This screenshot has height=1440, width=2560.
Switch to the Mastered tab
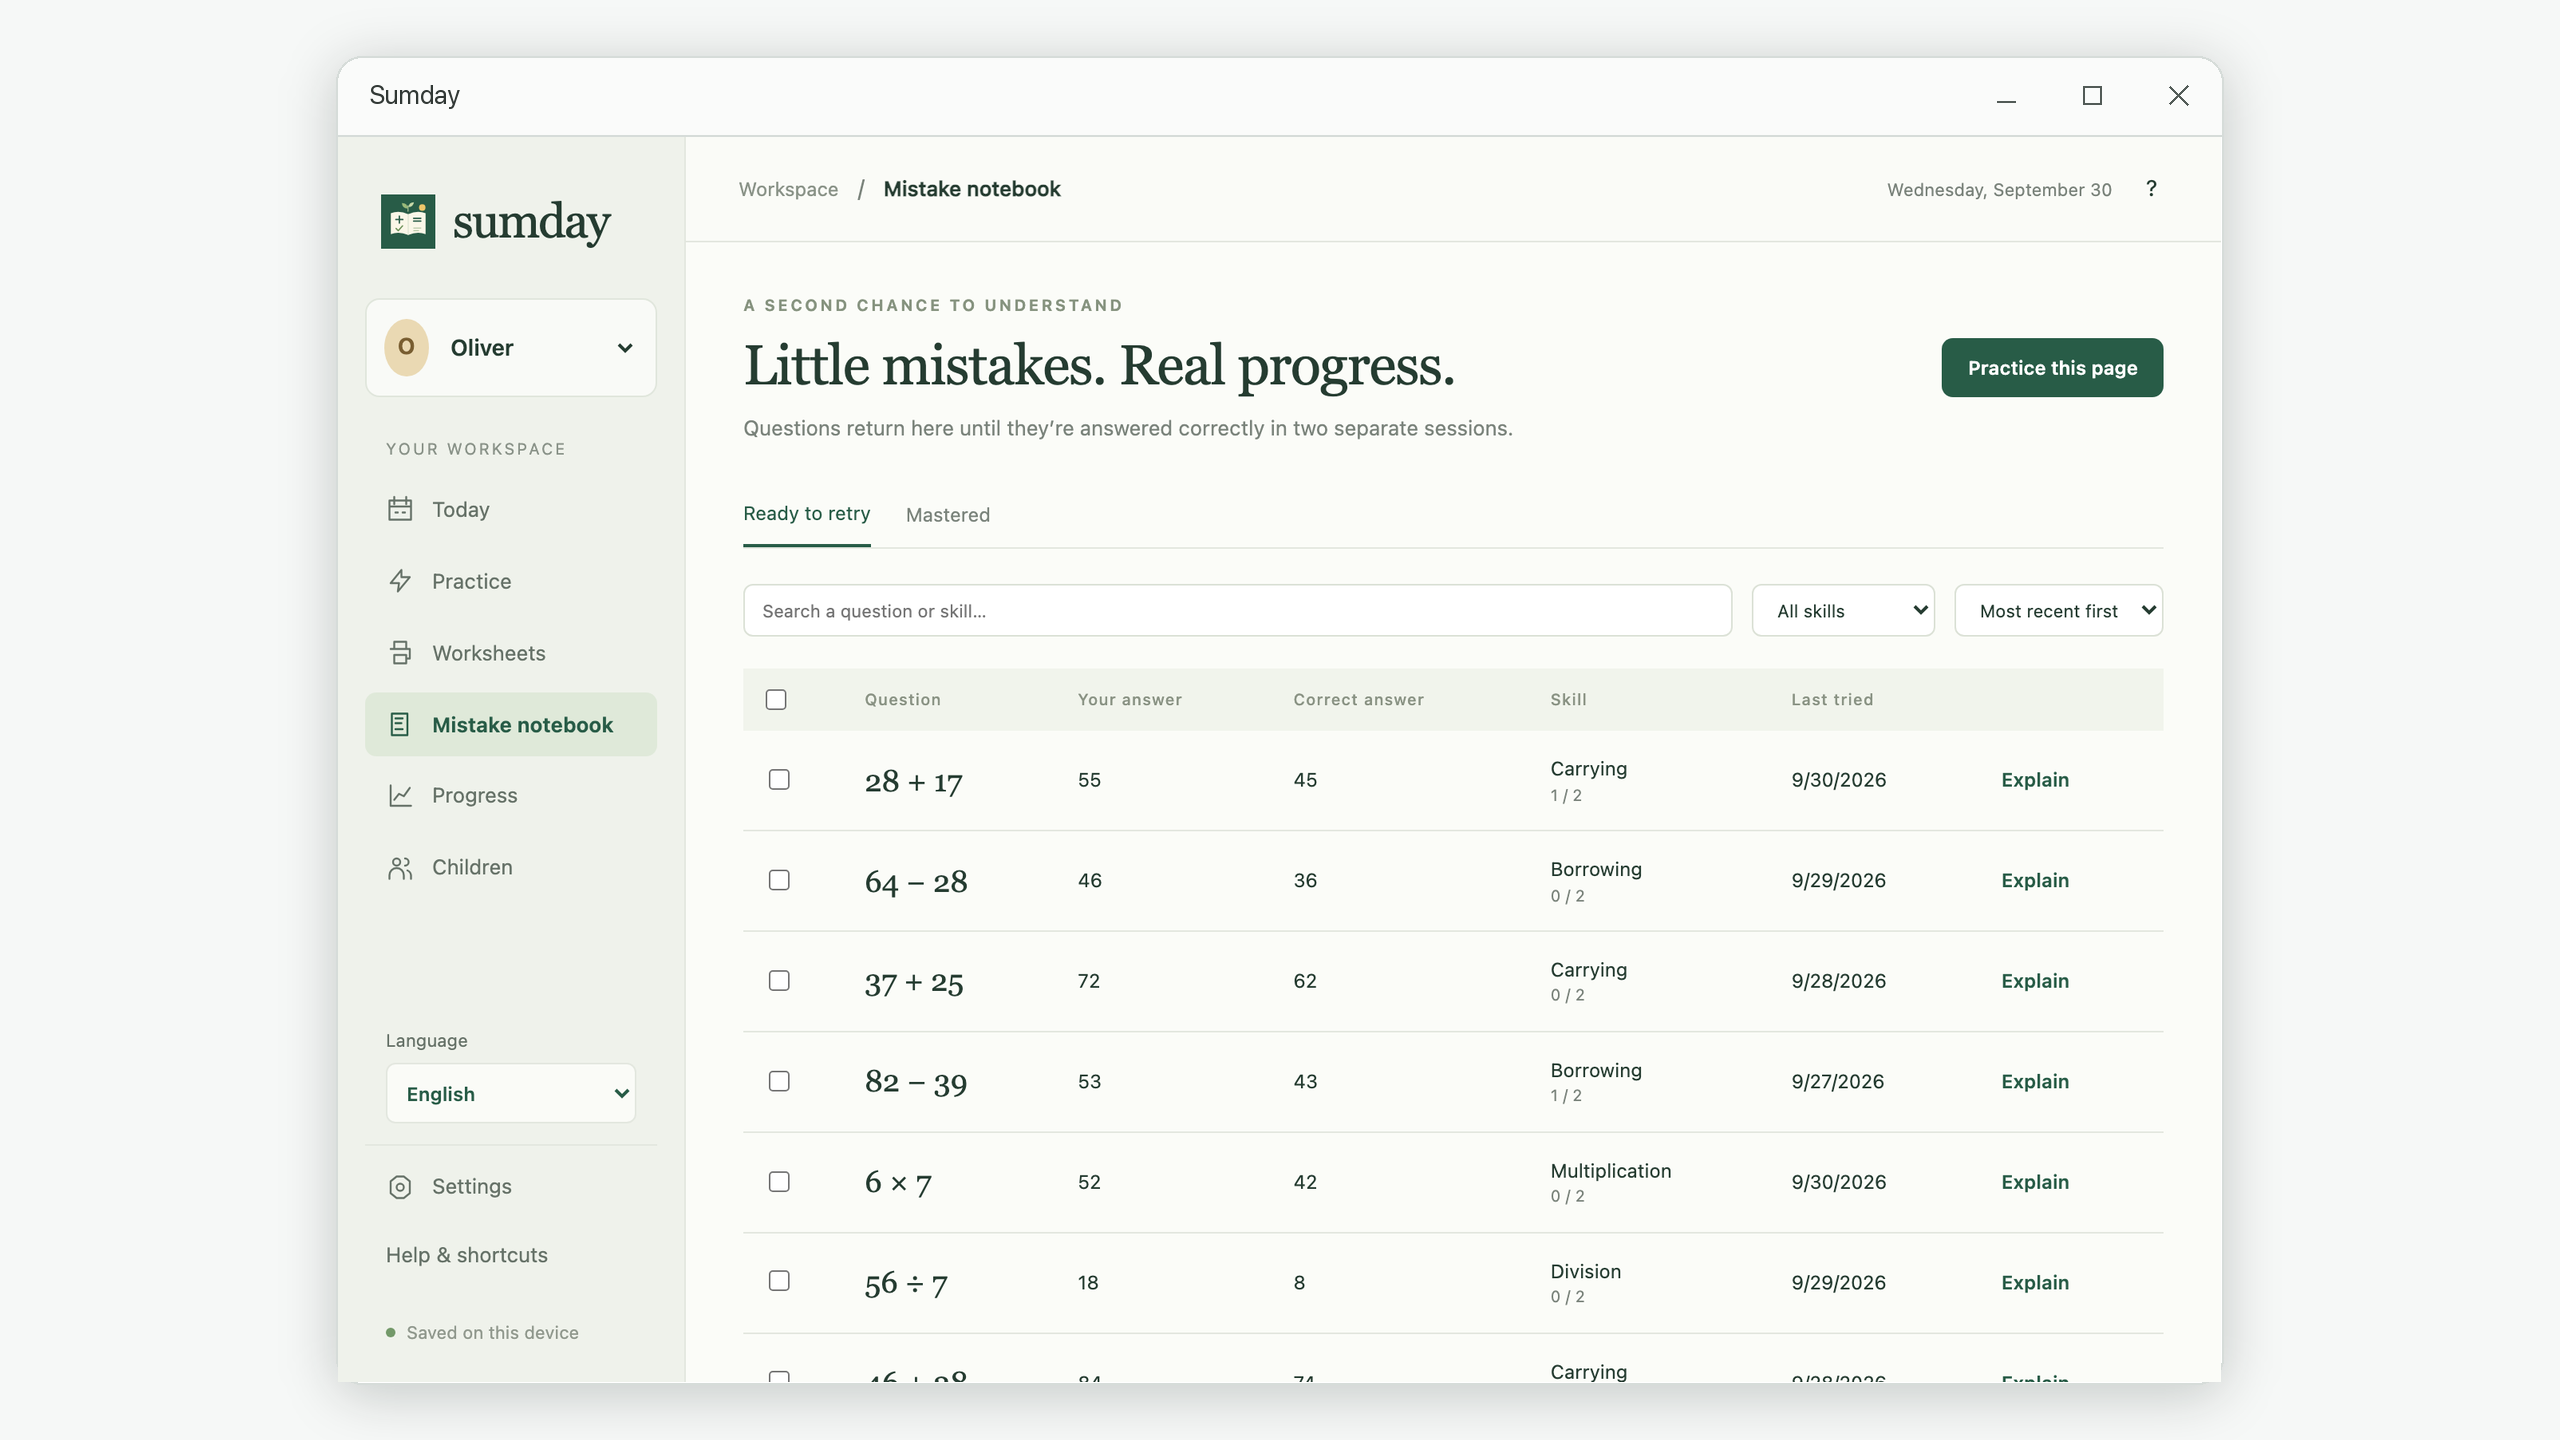(948, 515)
